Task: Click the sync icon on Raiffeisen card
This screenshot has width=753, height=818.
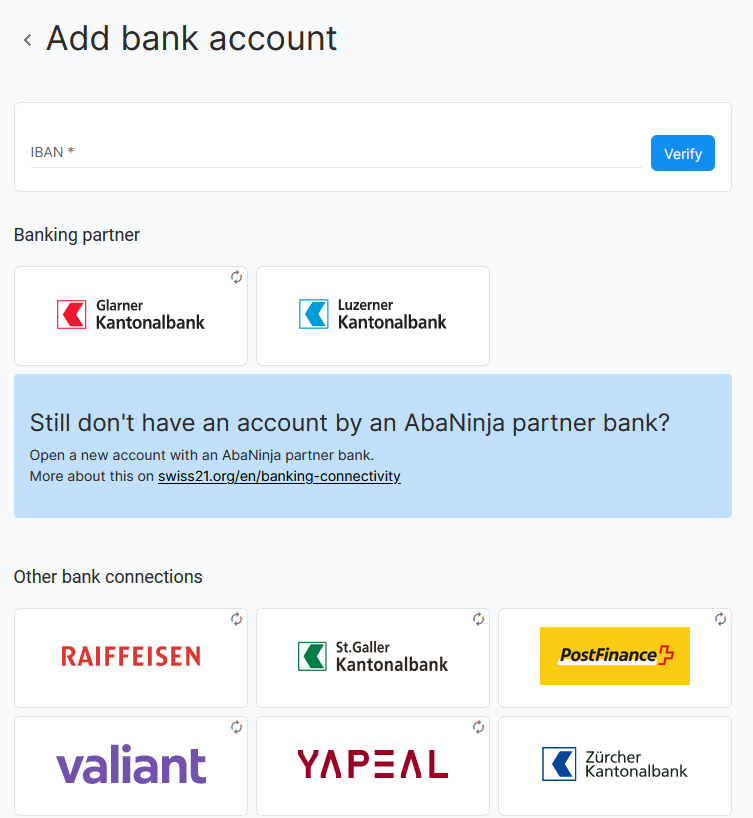Action: (236, 619)
